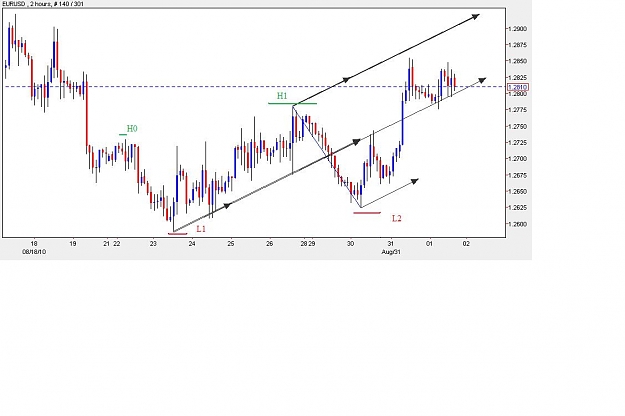Click the 29 date tick label
This screenshot has width=625, height=416.
[312, 243]
